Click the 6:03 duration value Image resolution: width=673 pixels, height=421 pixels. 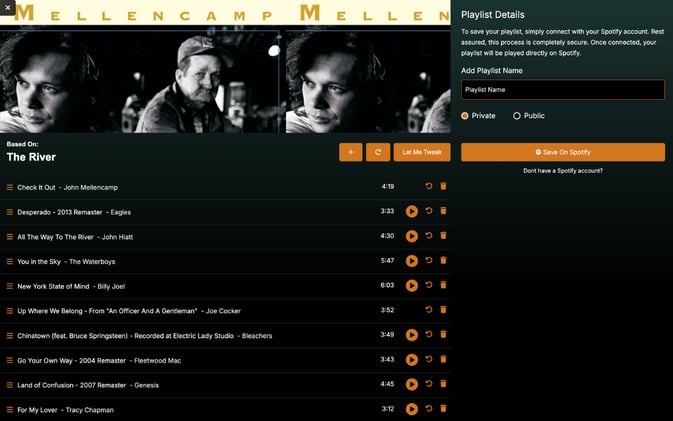tap(387, 285)
